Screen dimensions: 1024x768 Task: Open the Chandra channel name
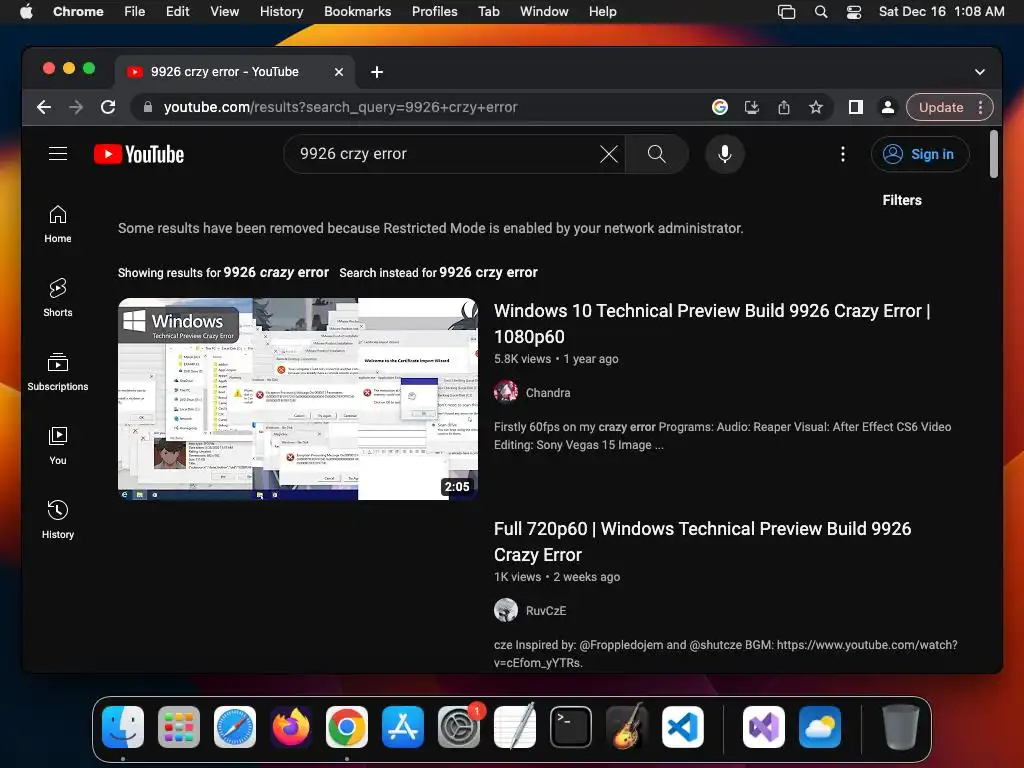(x=548, y=392)
